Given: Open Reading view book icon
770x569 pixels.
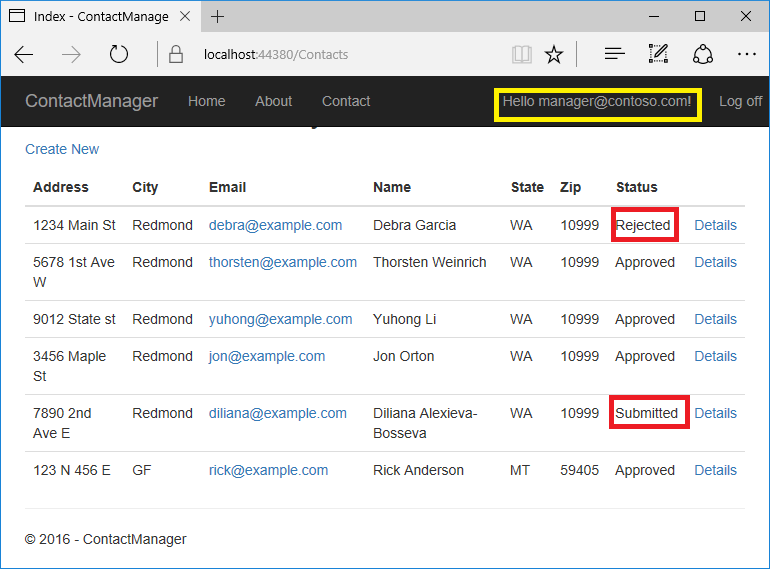Looking at the screenshot, I should coord(521,54).
